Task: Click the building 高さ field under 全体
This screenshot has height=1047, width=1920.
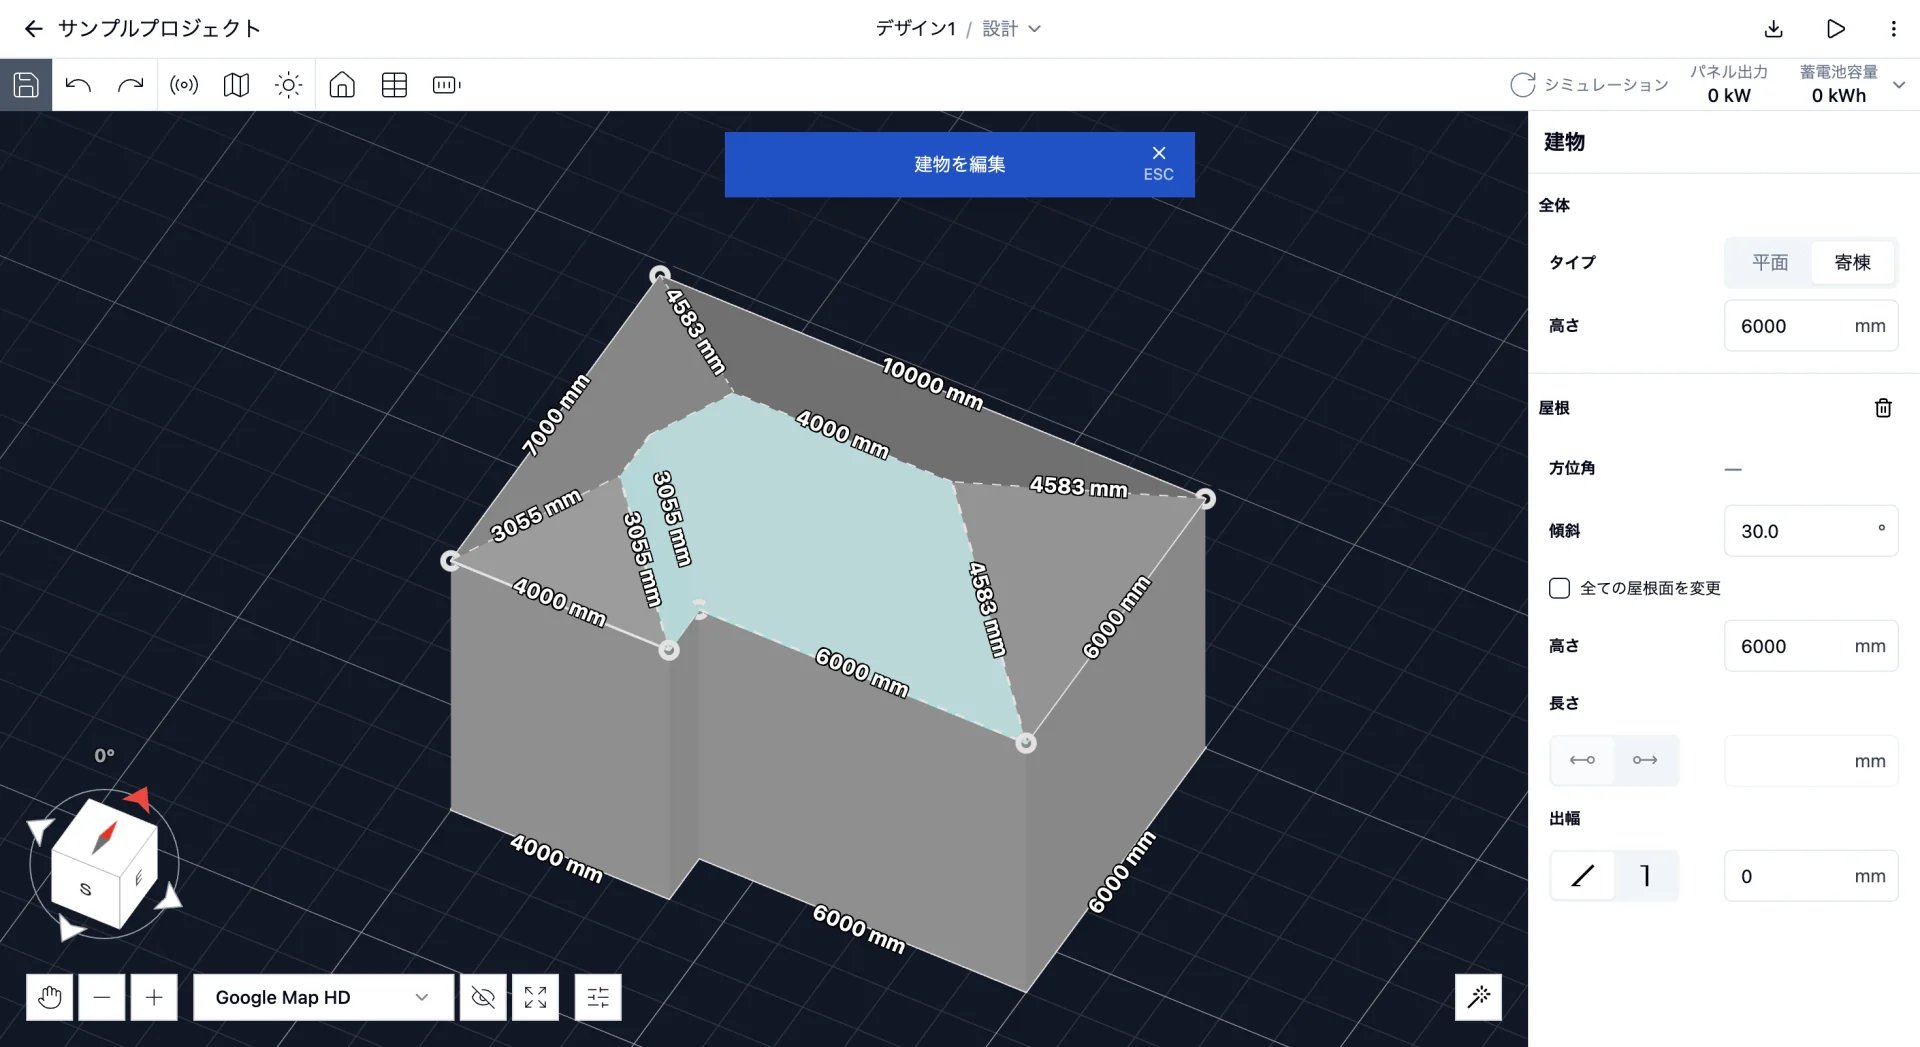Action: pyautogui.click(x=1811, y=326)
